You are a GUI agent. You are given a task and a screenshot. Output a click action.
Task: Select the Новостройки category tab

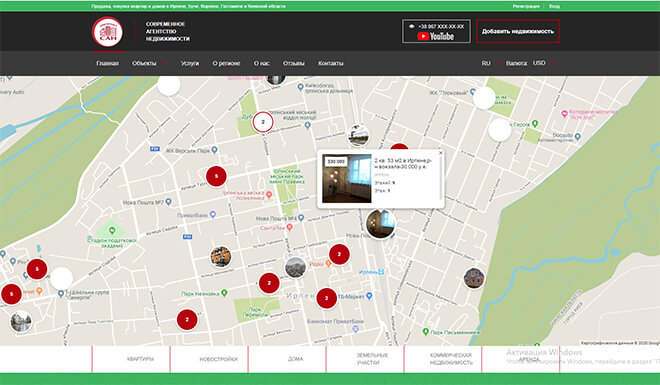pyautogui.click(x=219, y=359)
